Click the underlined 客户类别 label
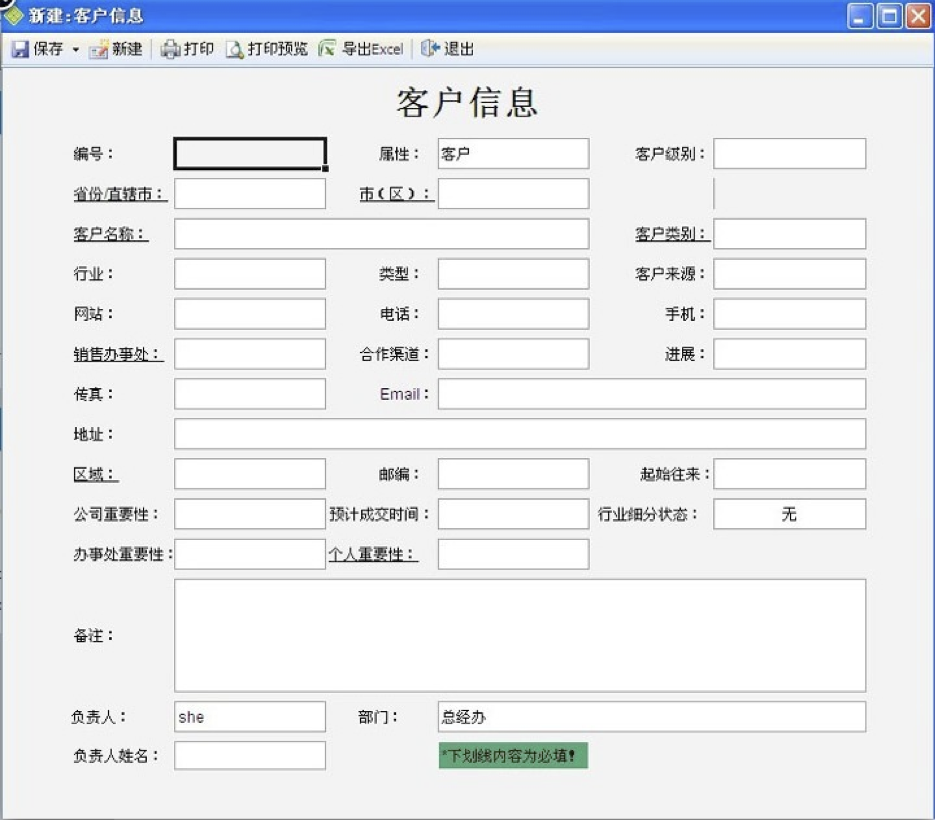The width and height of the screenshot is (935, 820). pos(673,234)
